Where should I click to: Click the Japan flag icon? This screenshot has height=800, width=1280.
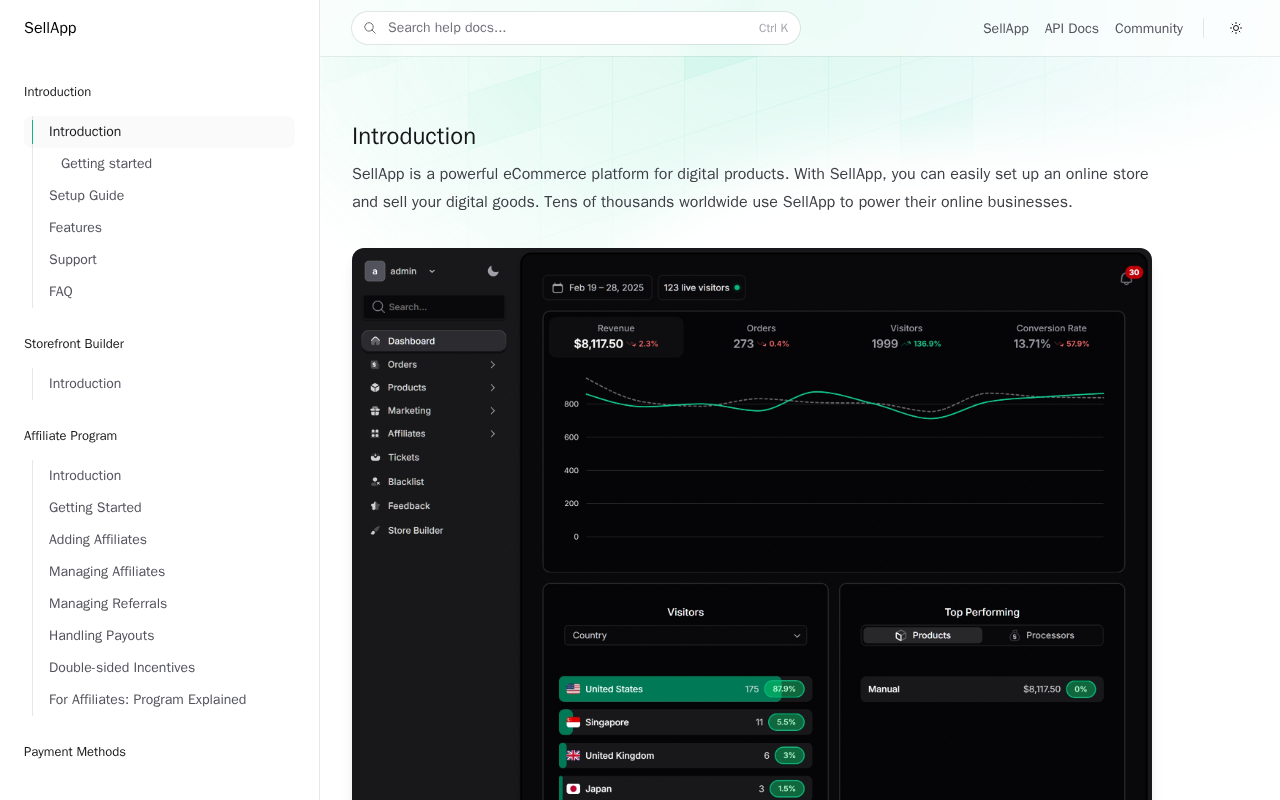tap(573, 789)
